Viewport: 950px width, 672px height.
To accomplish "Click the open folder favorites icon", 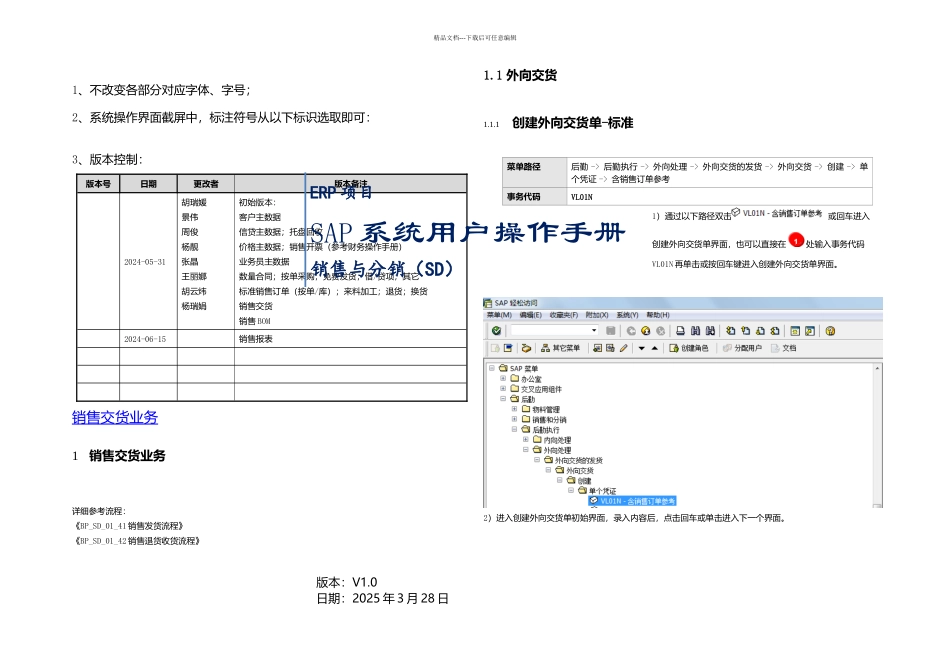I will pos(526,348).
